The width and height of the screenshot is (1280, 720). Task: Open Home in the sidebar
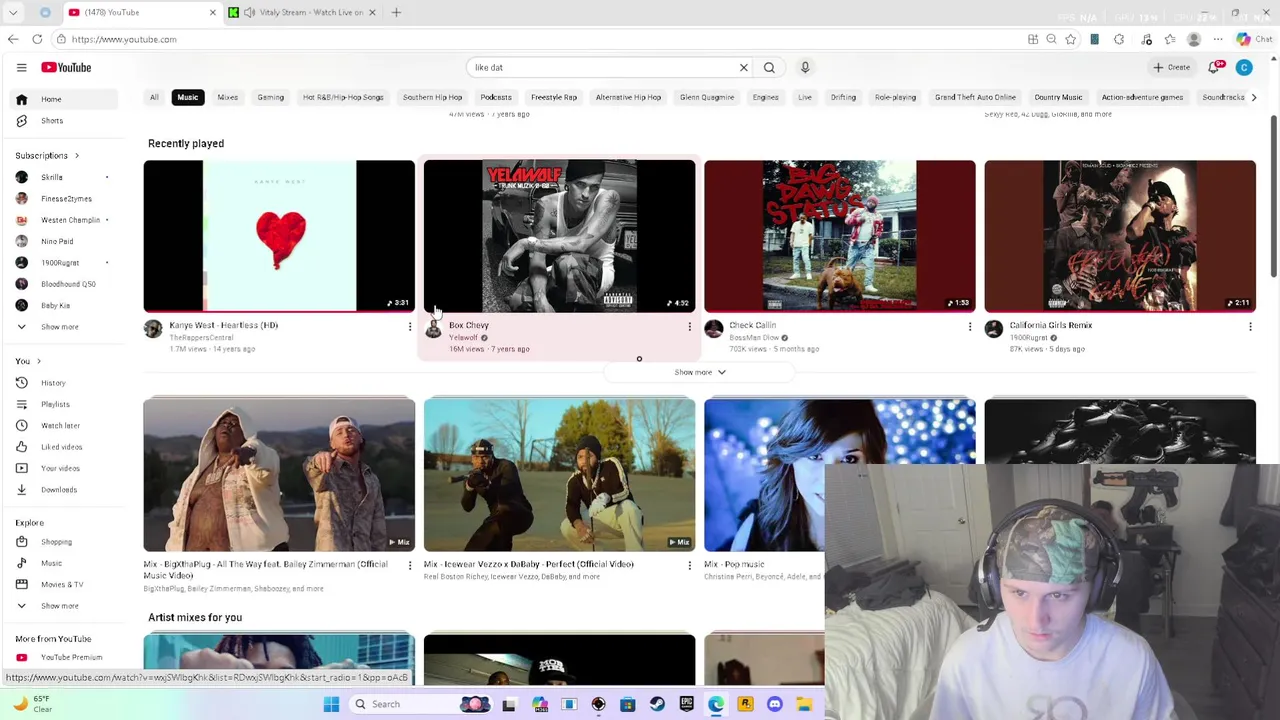62,99
